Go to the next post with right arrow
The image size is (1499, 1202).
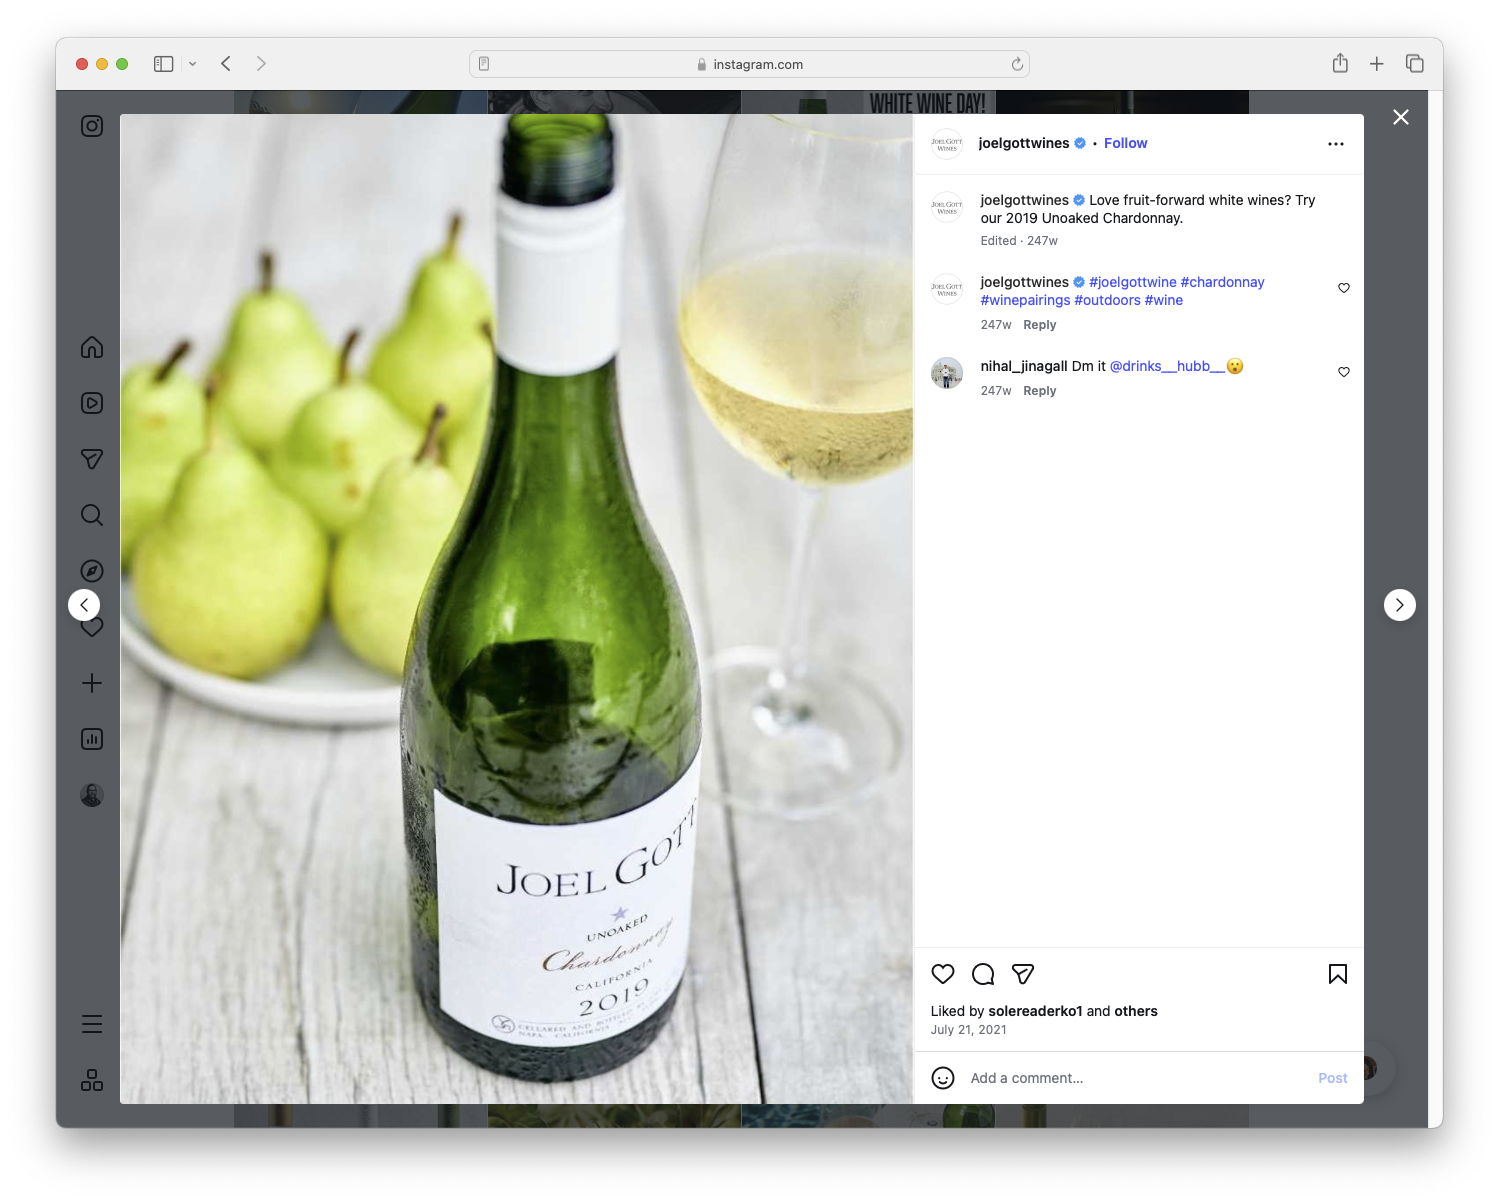pos(1400,605)
